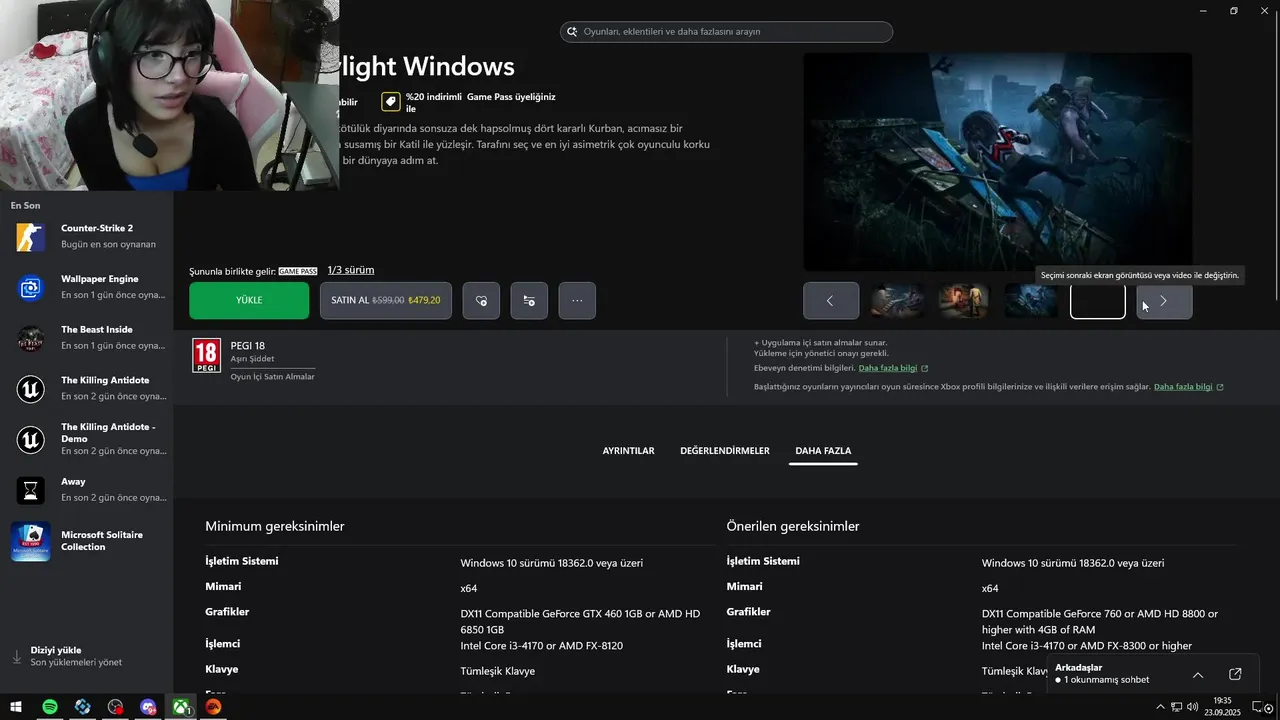
Task: Show hidden system tray icons
Action: (1160, 707)
